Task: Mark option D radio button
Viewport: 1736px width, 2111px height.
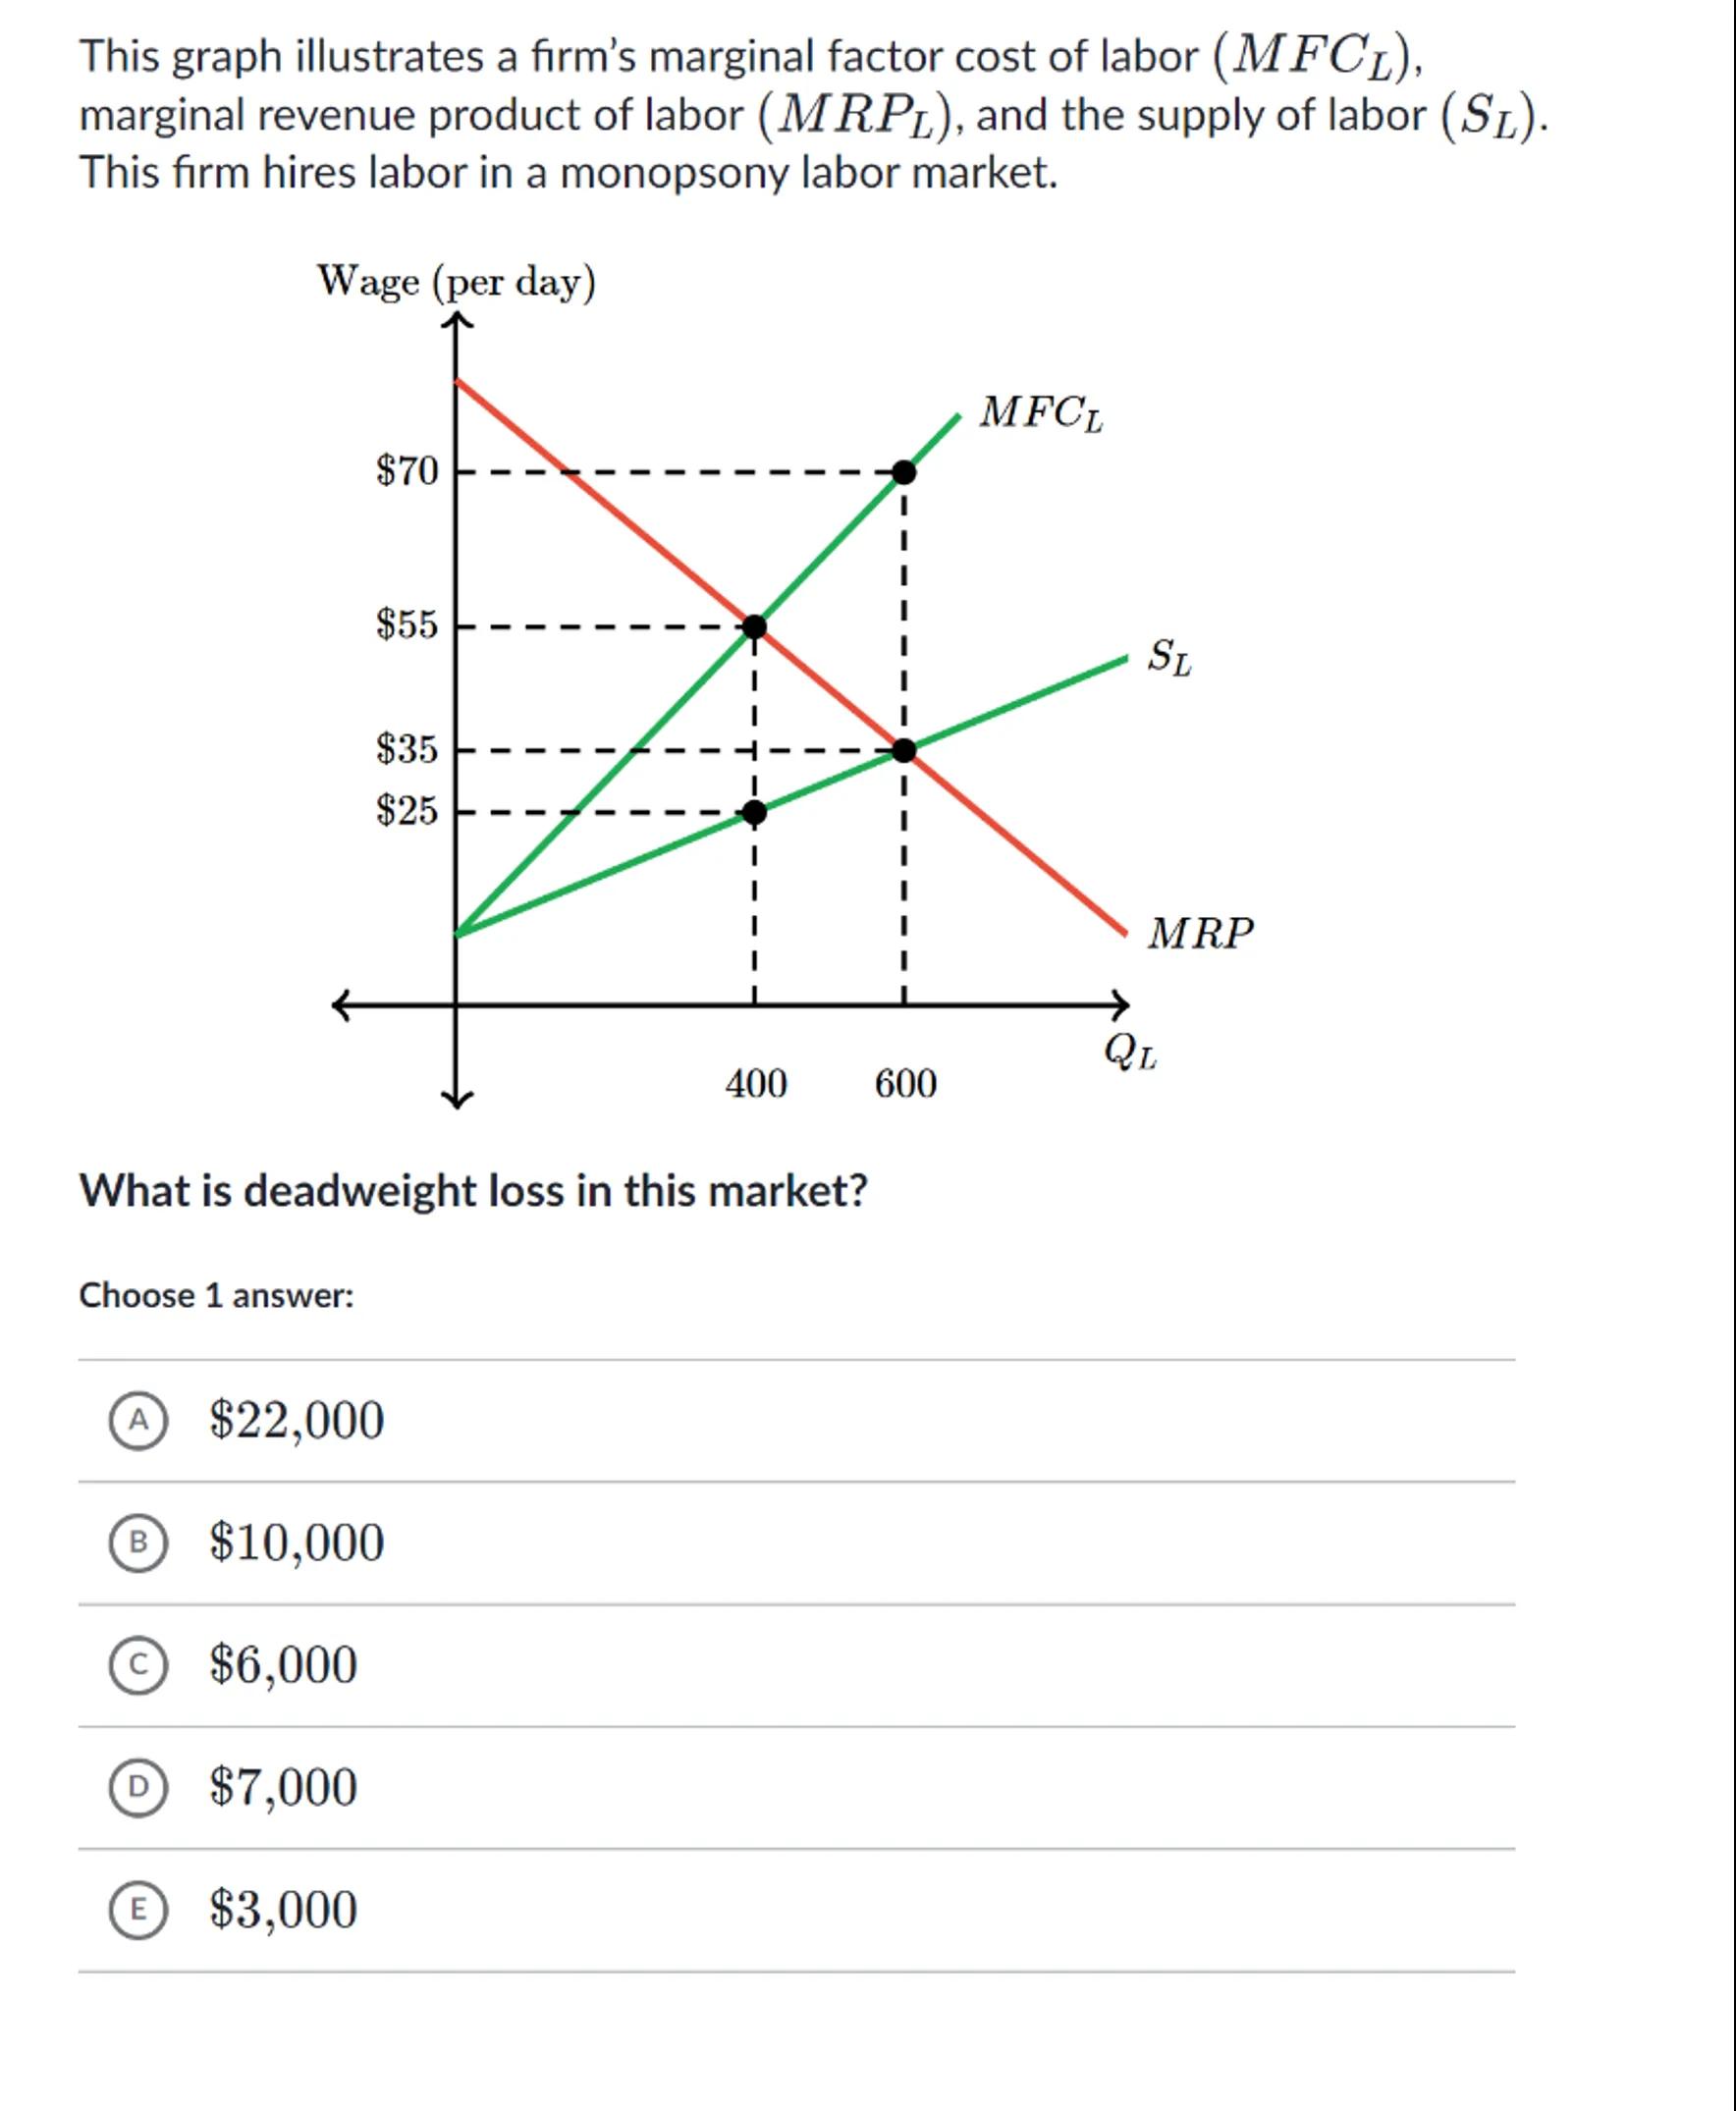Action: (138, 1788)
